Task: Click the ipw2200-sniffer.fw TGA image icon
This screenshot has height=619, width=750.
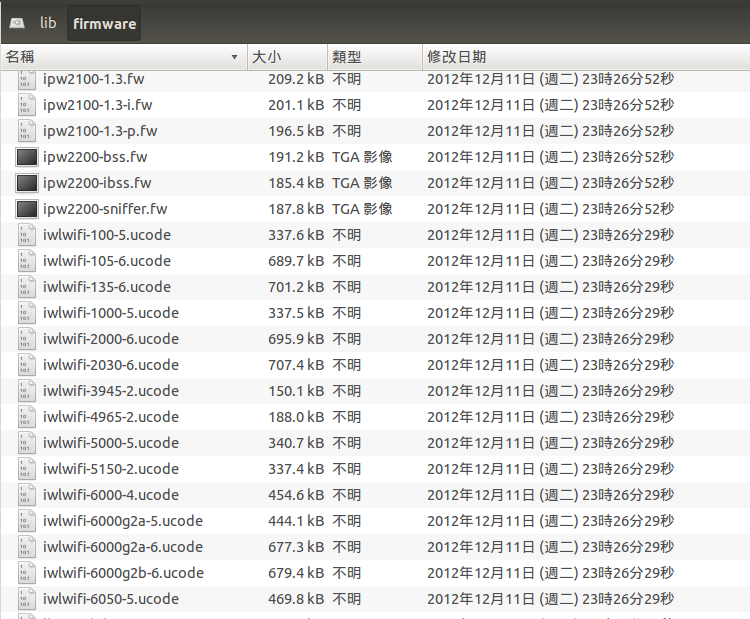Action: (26, 209)
